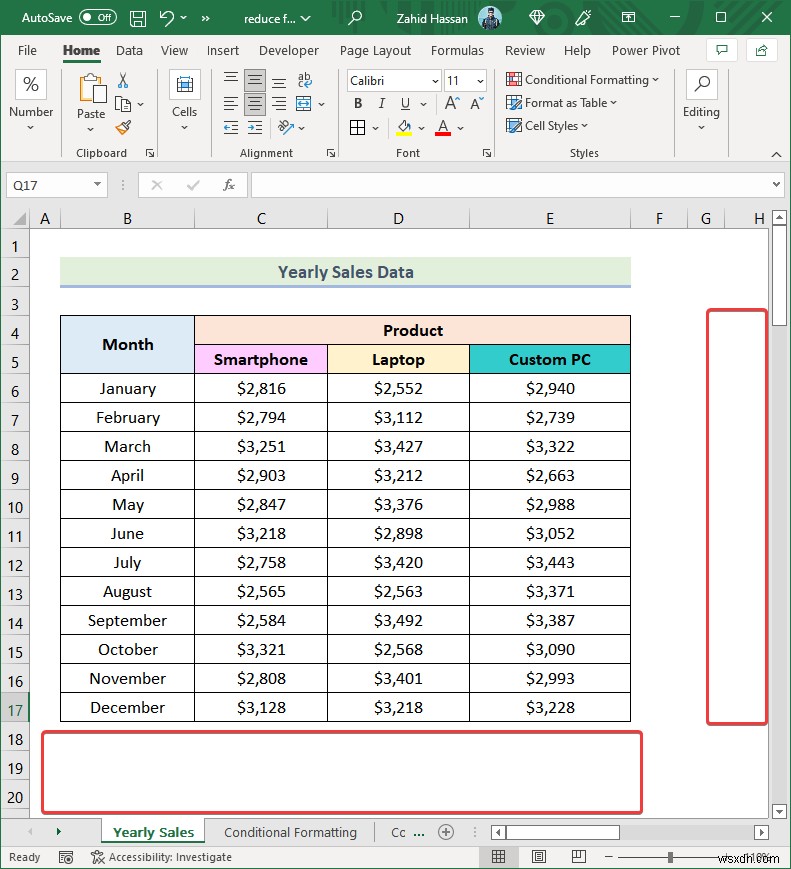Switch to Page Layout view icon
The image size is (791, 869).
point(539,857)
